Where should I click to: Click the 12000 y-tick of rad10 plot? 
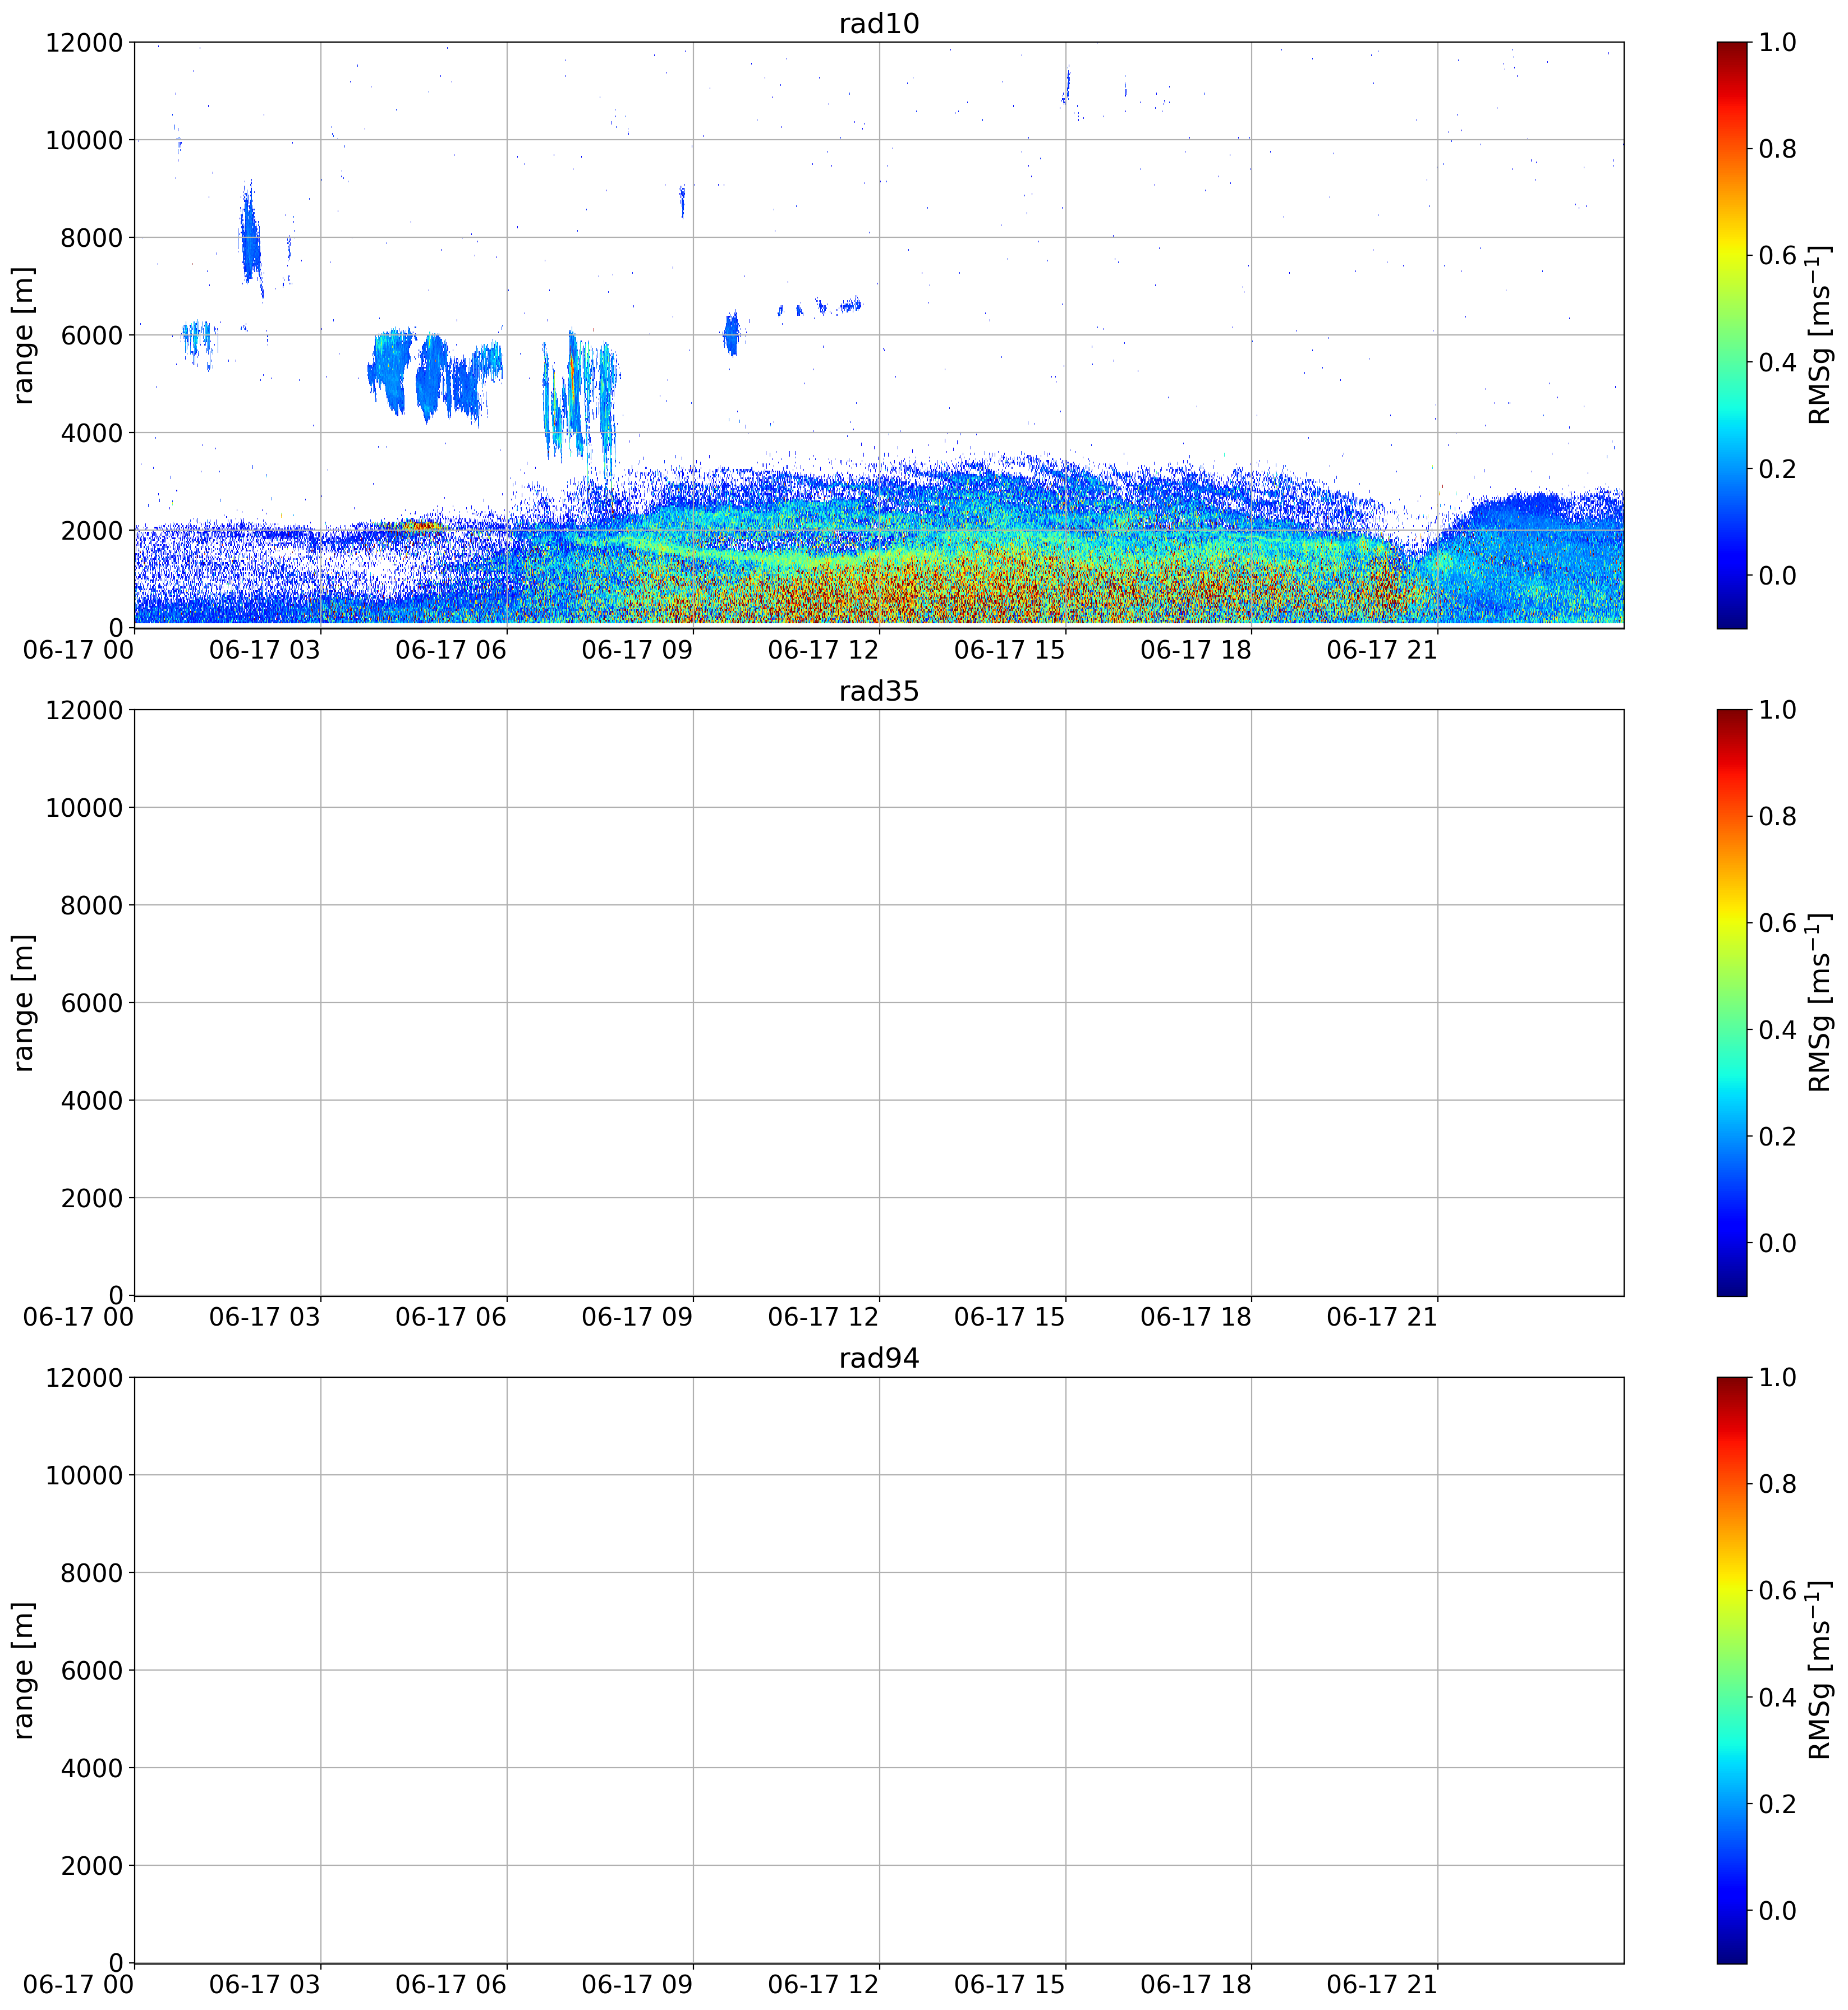(x=84, y=43)
